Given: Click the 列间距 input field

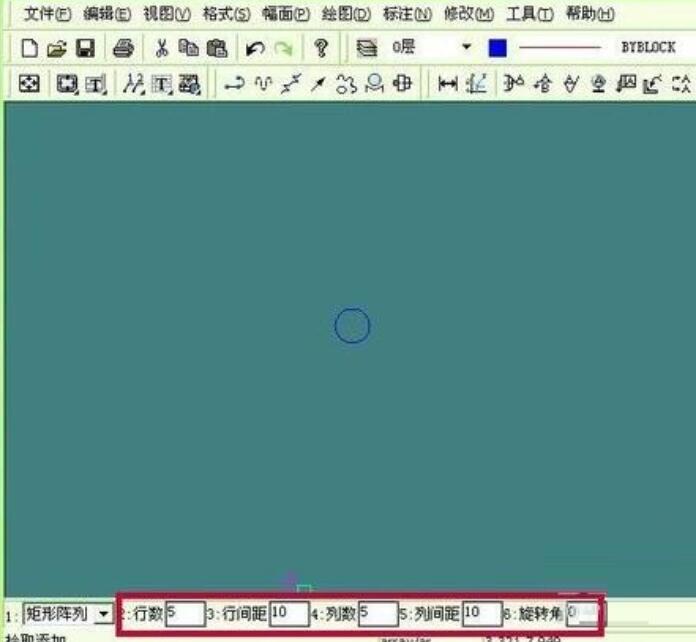Looking at the screenshot, I should point(482,612).
